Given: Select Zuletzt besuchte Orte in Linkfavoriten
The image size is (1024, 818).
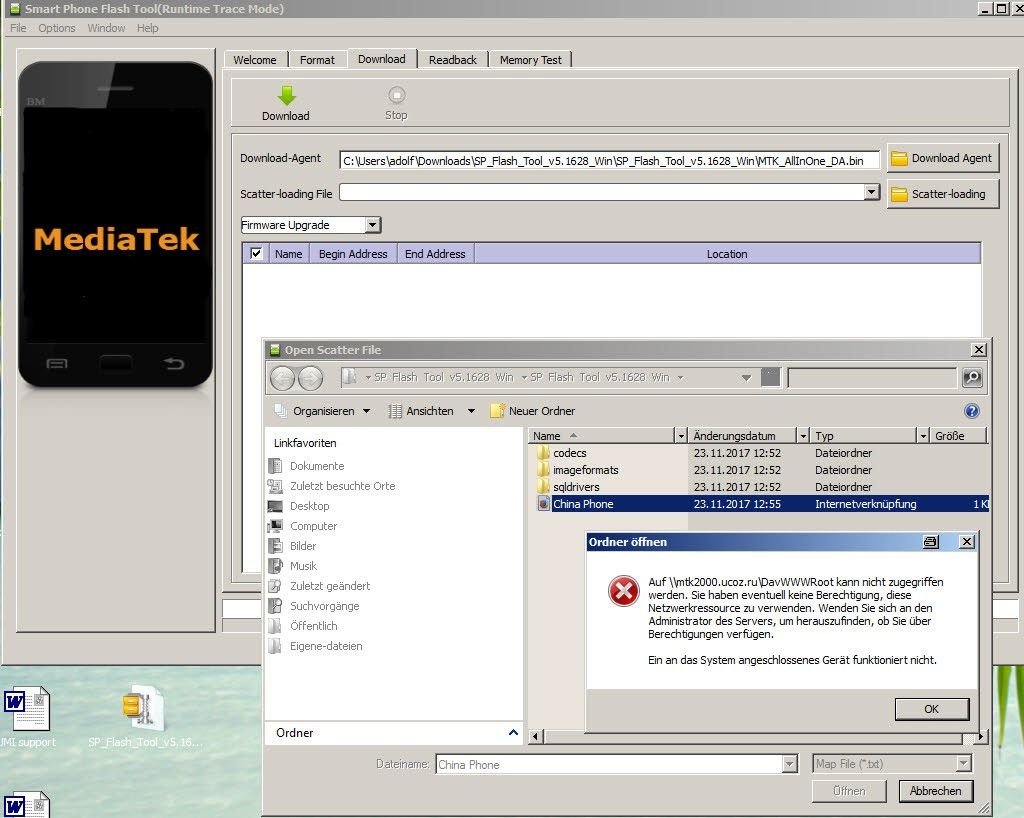Looking at the screenshot, I should [342, 486].
